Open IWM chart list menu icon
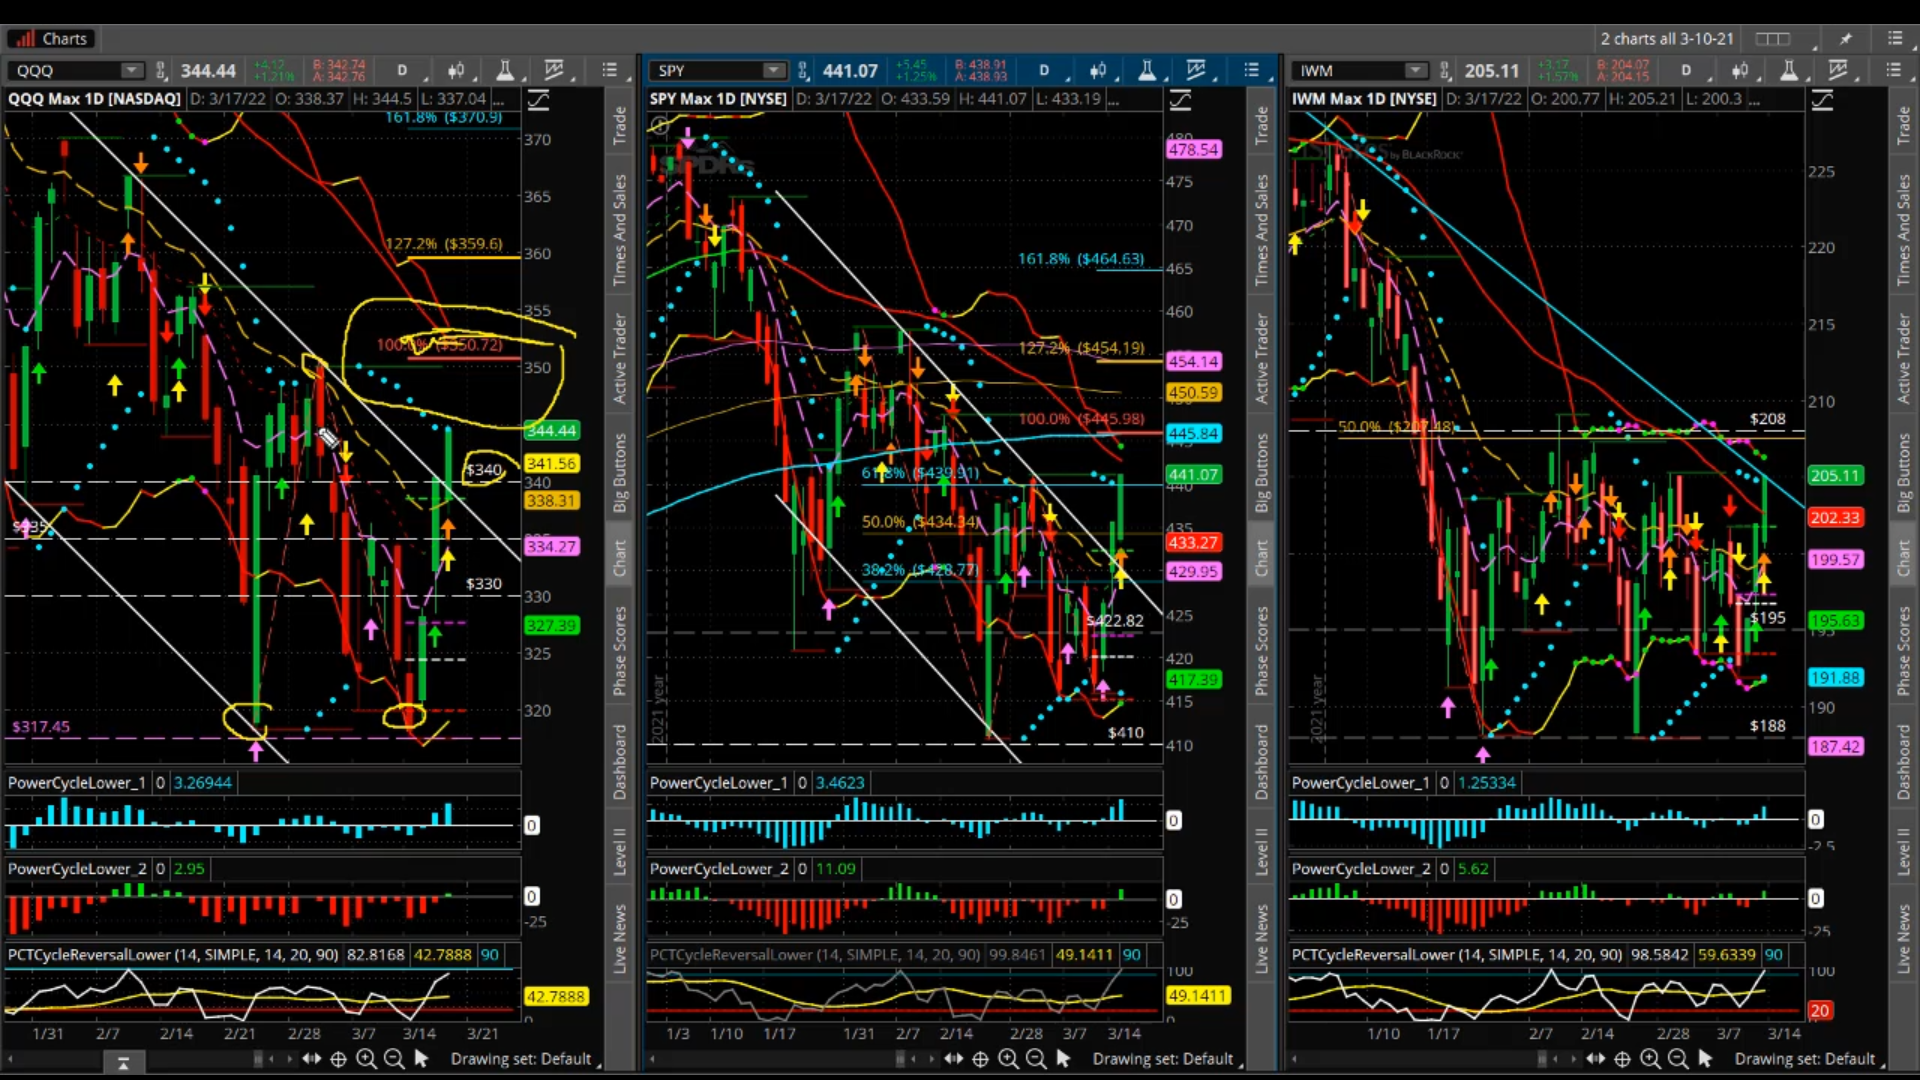 point(1893,70)
